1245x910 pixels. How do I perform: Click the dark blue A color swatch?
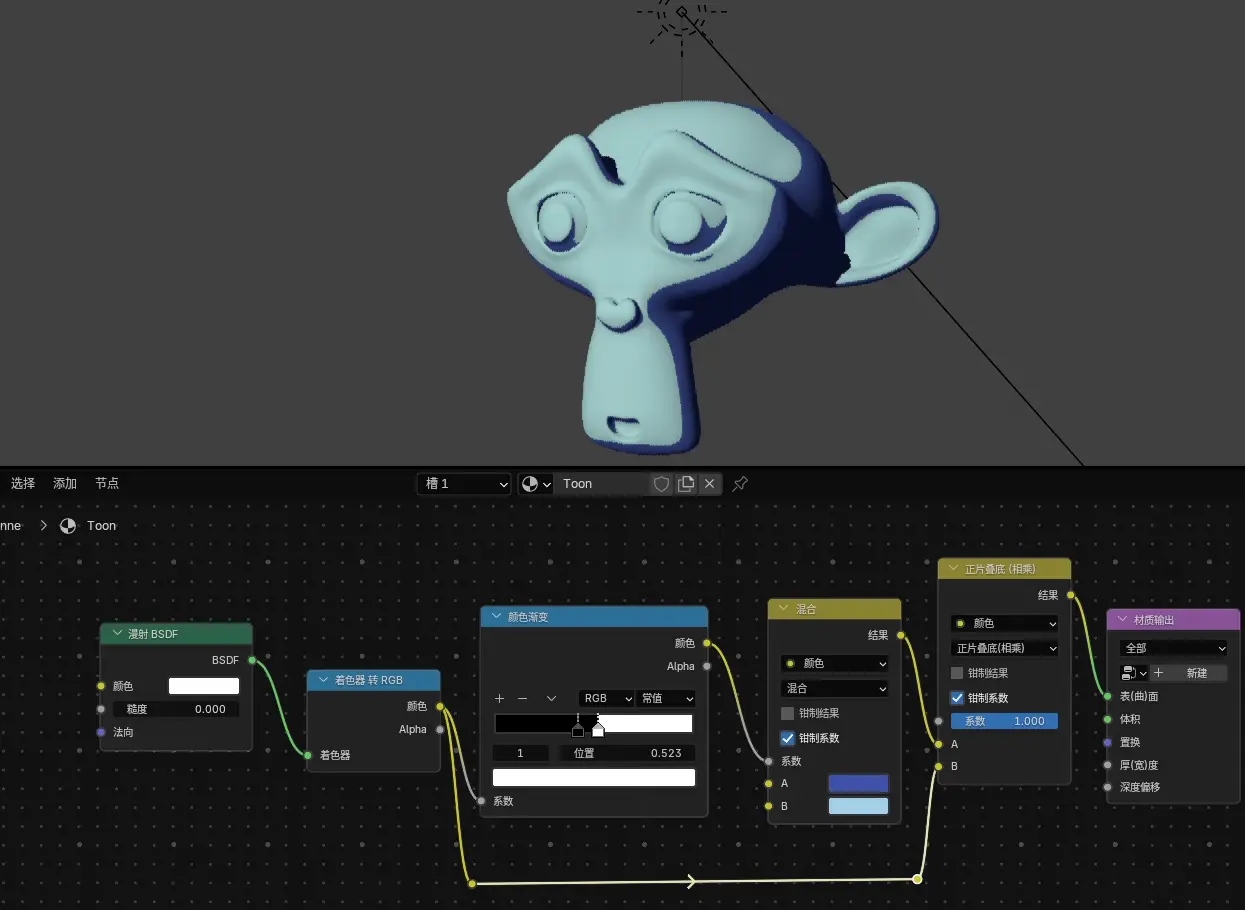click(858, 783)
